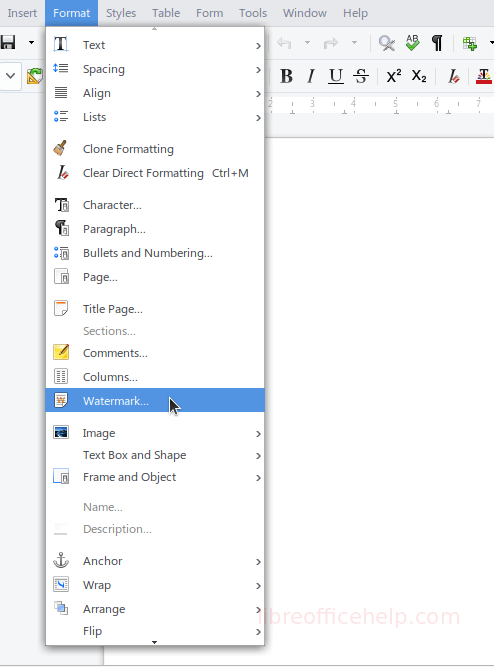The height and width of the screenshot is (667, 494).
Task: Click the horizontal ruler
Action: (x=380, y=105)
